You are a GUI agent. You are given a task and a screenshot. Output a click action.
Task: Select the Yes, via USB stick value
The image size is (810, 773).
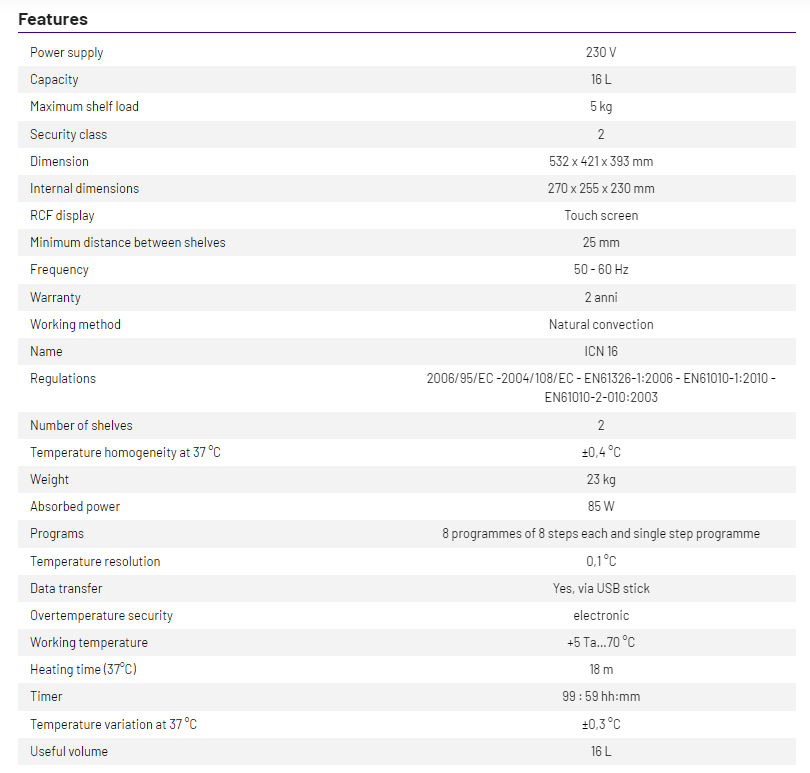601,588
